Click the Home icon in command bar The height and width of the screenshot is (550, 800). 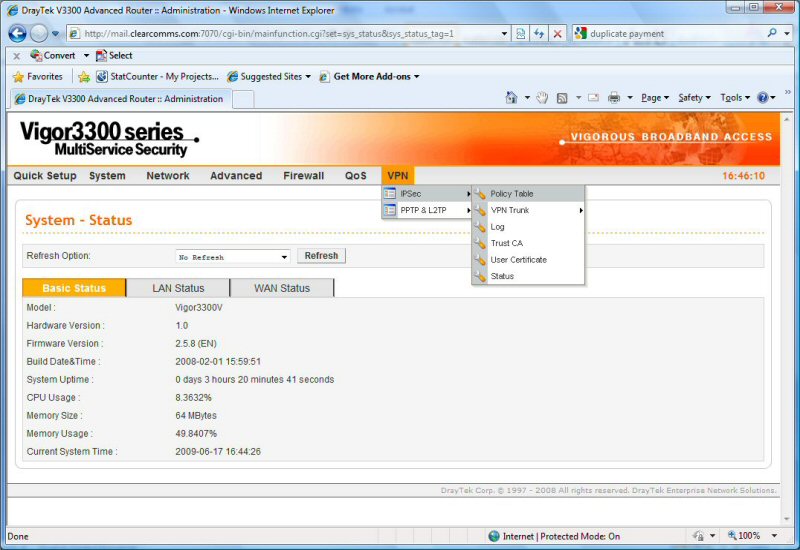[511, 97]
